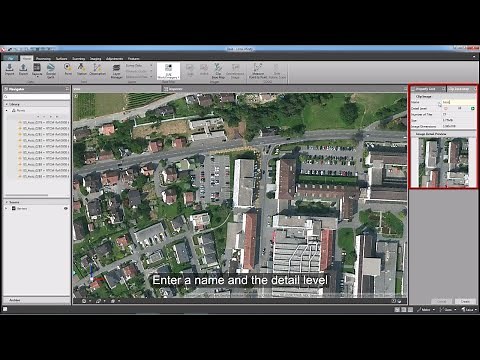This screenshot has width=480, height=360.
Task: Click the second greyed-out image tool left of Clip Base Map
Action: 204,70
